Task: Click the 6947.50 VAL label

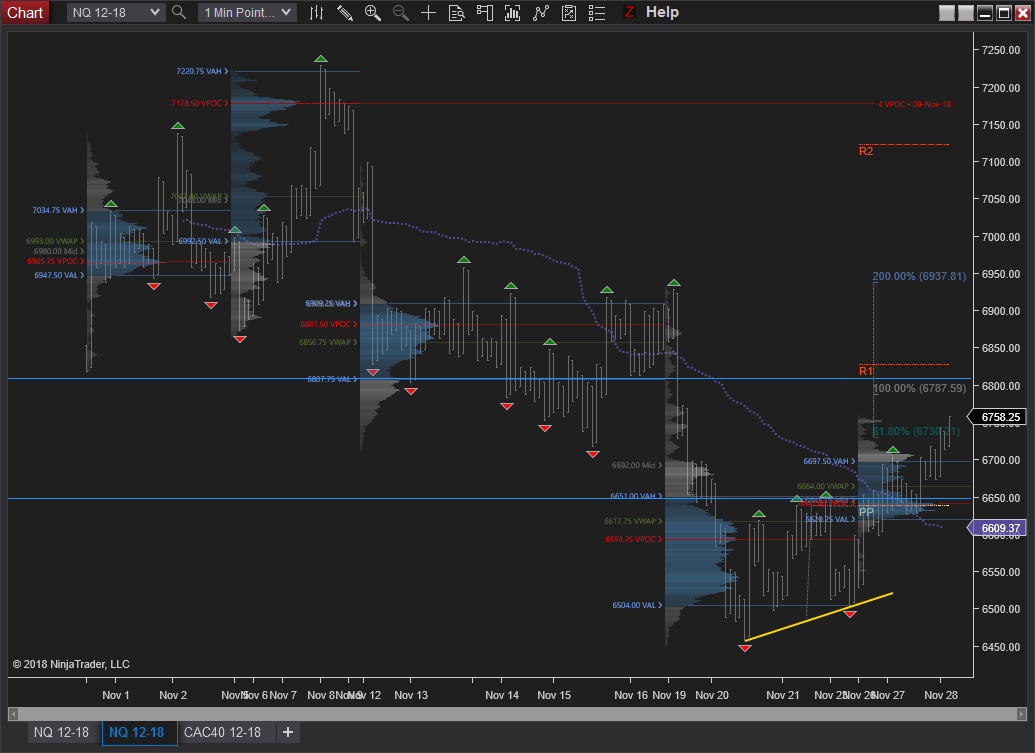Action: pos(59,275)
